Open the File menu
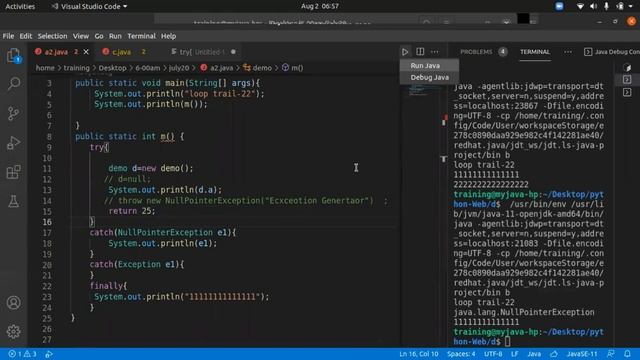This screenshot has height=360, width=640. (x=8, y=36)
